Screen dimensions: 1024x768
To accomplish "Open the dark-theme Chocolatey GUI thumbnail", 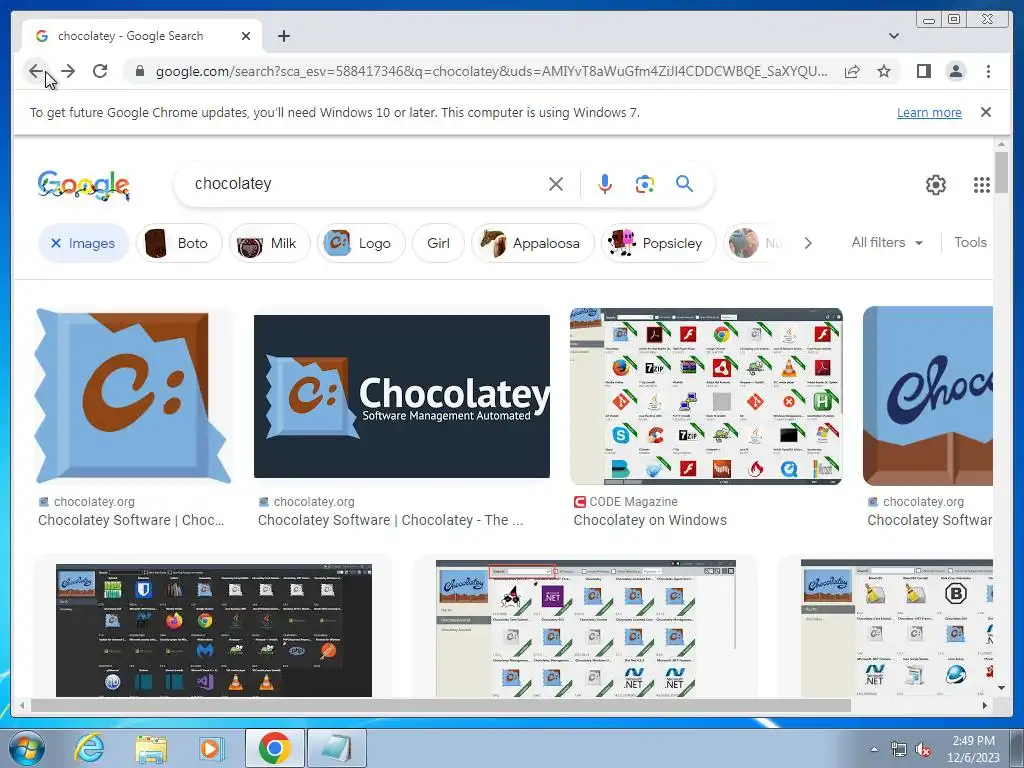I will 214,630.
